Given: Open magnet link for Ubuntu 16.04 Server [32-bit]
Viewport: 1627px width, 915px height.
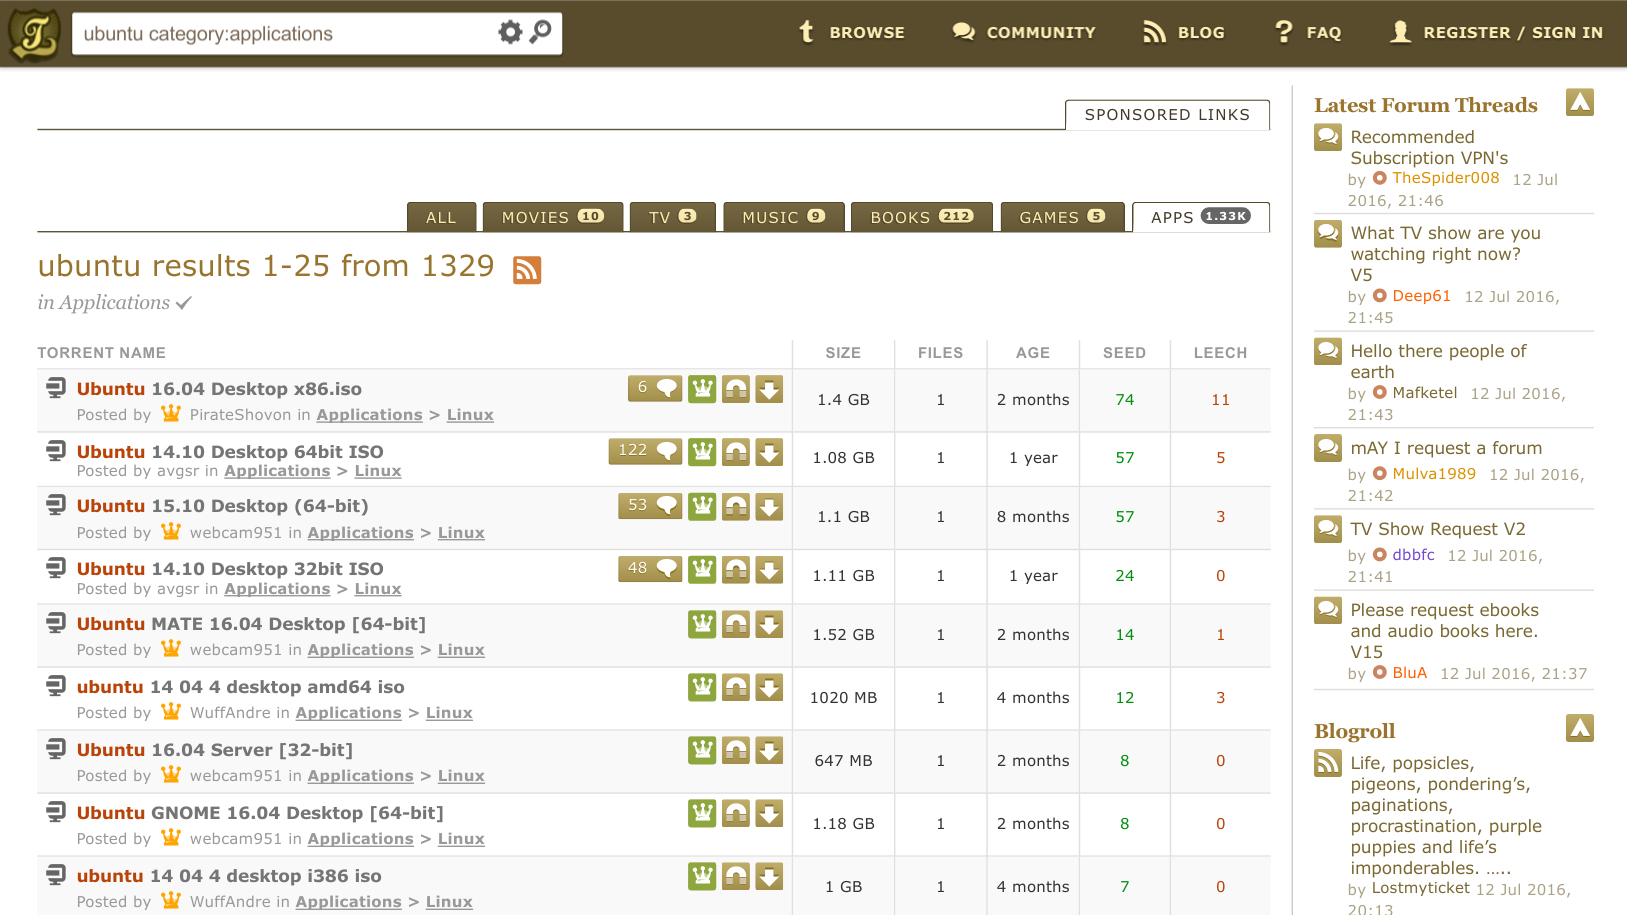Looking at the screenshot, I should click(x=736, y=751).
